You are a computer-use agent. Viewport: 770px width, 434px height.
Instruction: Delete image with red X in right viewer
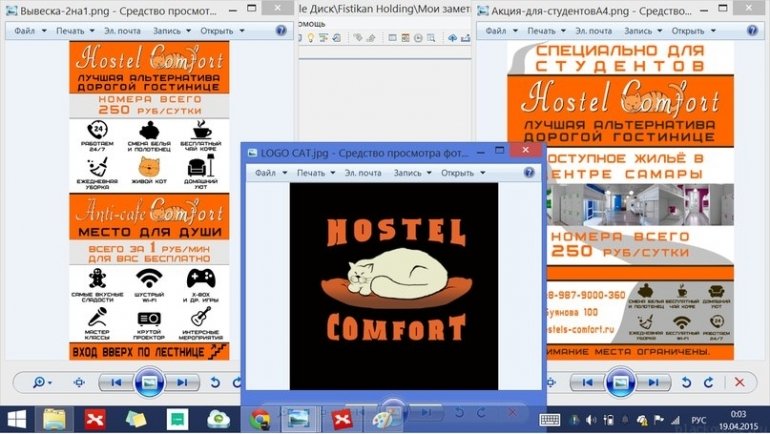tap(739, 382)
